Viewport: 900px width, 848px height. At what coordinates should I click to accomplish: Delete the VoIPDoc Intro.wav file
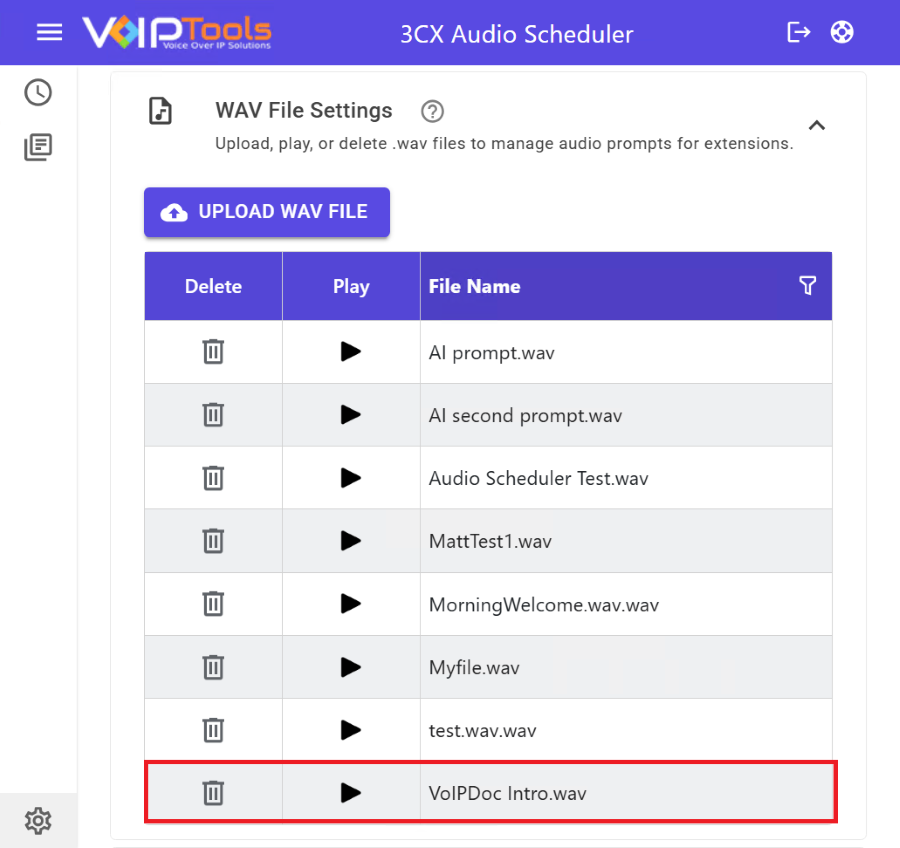coord(213,793)
